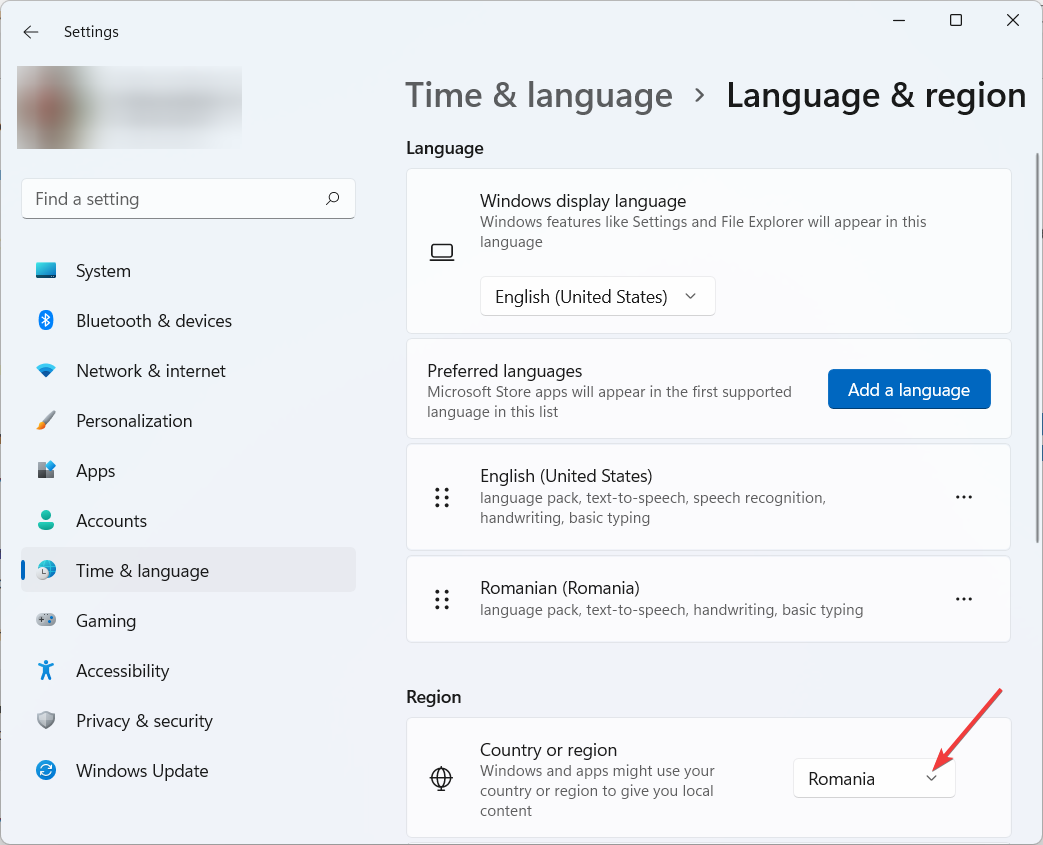Select Apps in the sidebar
Image resolution: width=1043 pixels, height=845 pixels.
tap(96, 471)
